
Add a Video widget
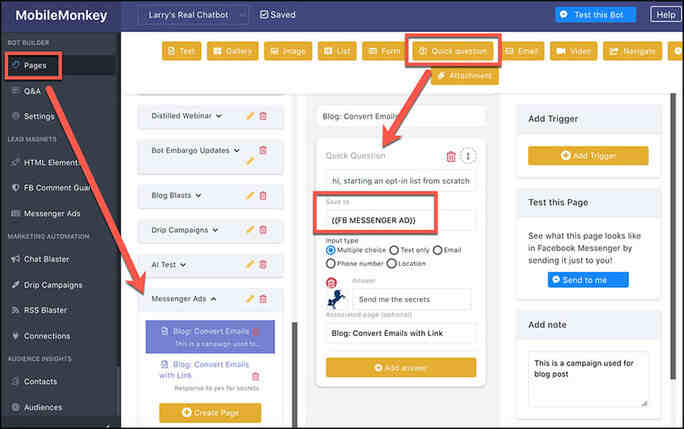[x=574, y=51]
